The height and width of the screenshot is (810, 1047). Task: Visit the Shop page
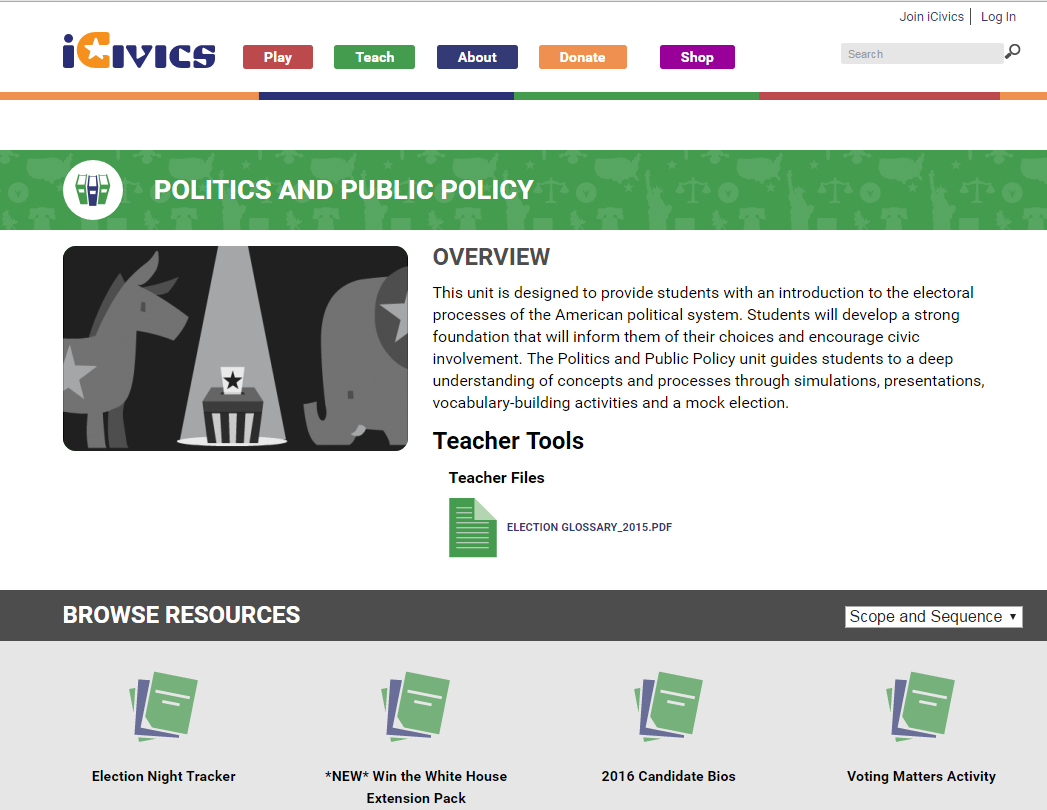[x=697, y=57]
